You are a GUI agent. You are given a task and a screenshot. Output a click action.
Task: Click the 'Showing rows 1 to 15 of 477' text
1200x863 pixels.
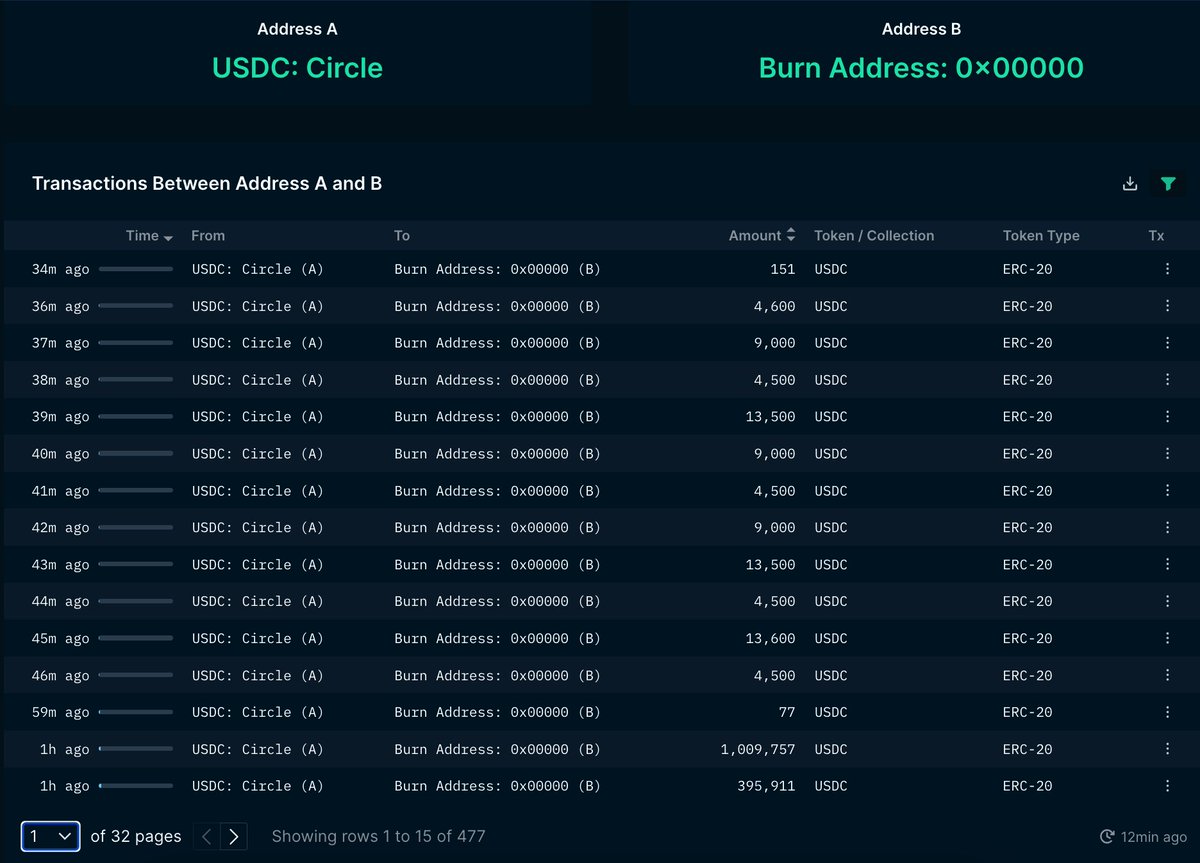378,836
